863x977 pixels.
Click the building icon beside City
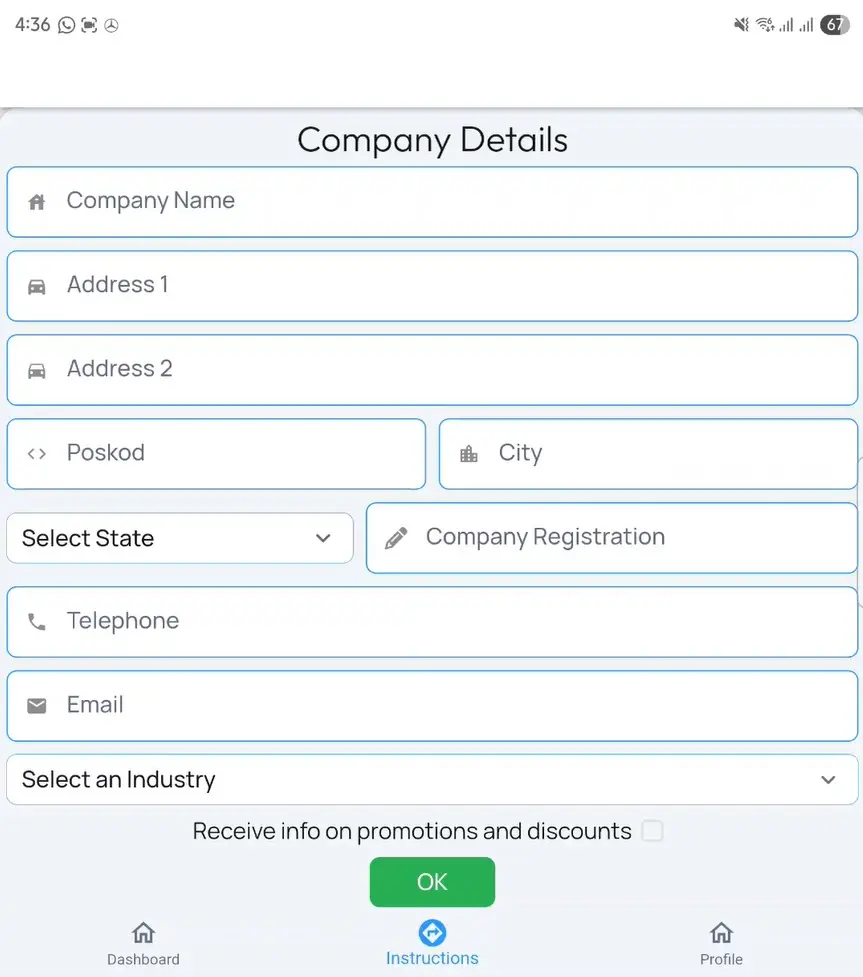click(469, 455)
